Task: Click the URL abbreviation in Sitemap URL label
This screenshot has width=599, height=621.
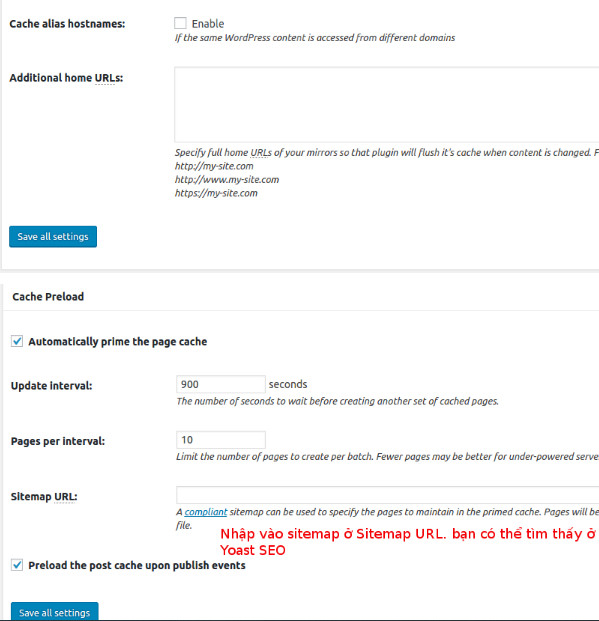Action: coord(64,497)
